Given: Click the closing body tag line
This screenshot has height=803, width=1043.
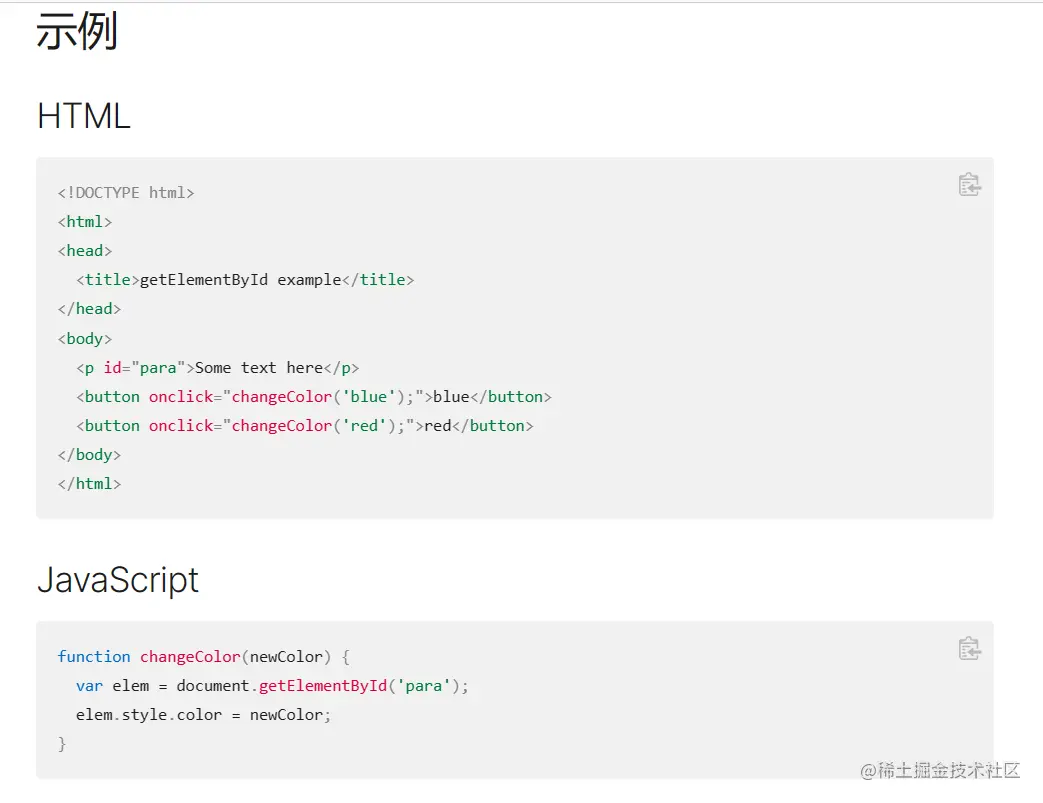Looking at the screenshot, I should click(89, 455).
